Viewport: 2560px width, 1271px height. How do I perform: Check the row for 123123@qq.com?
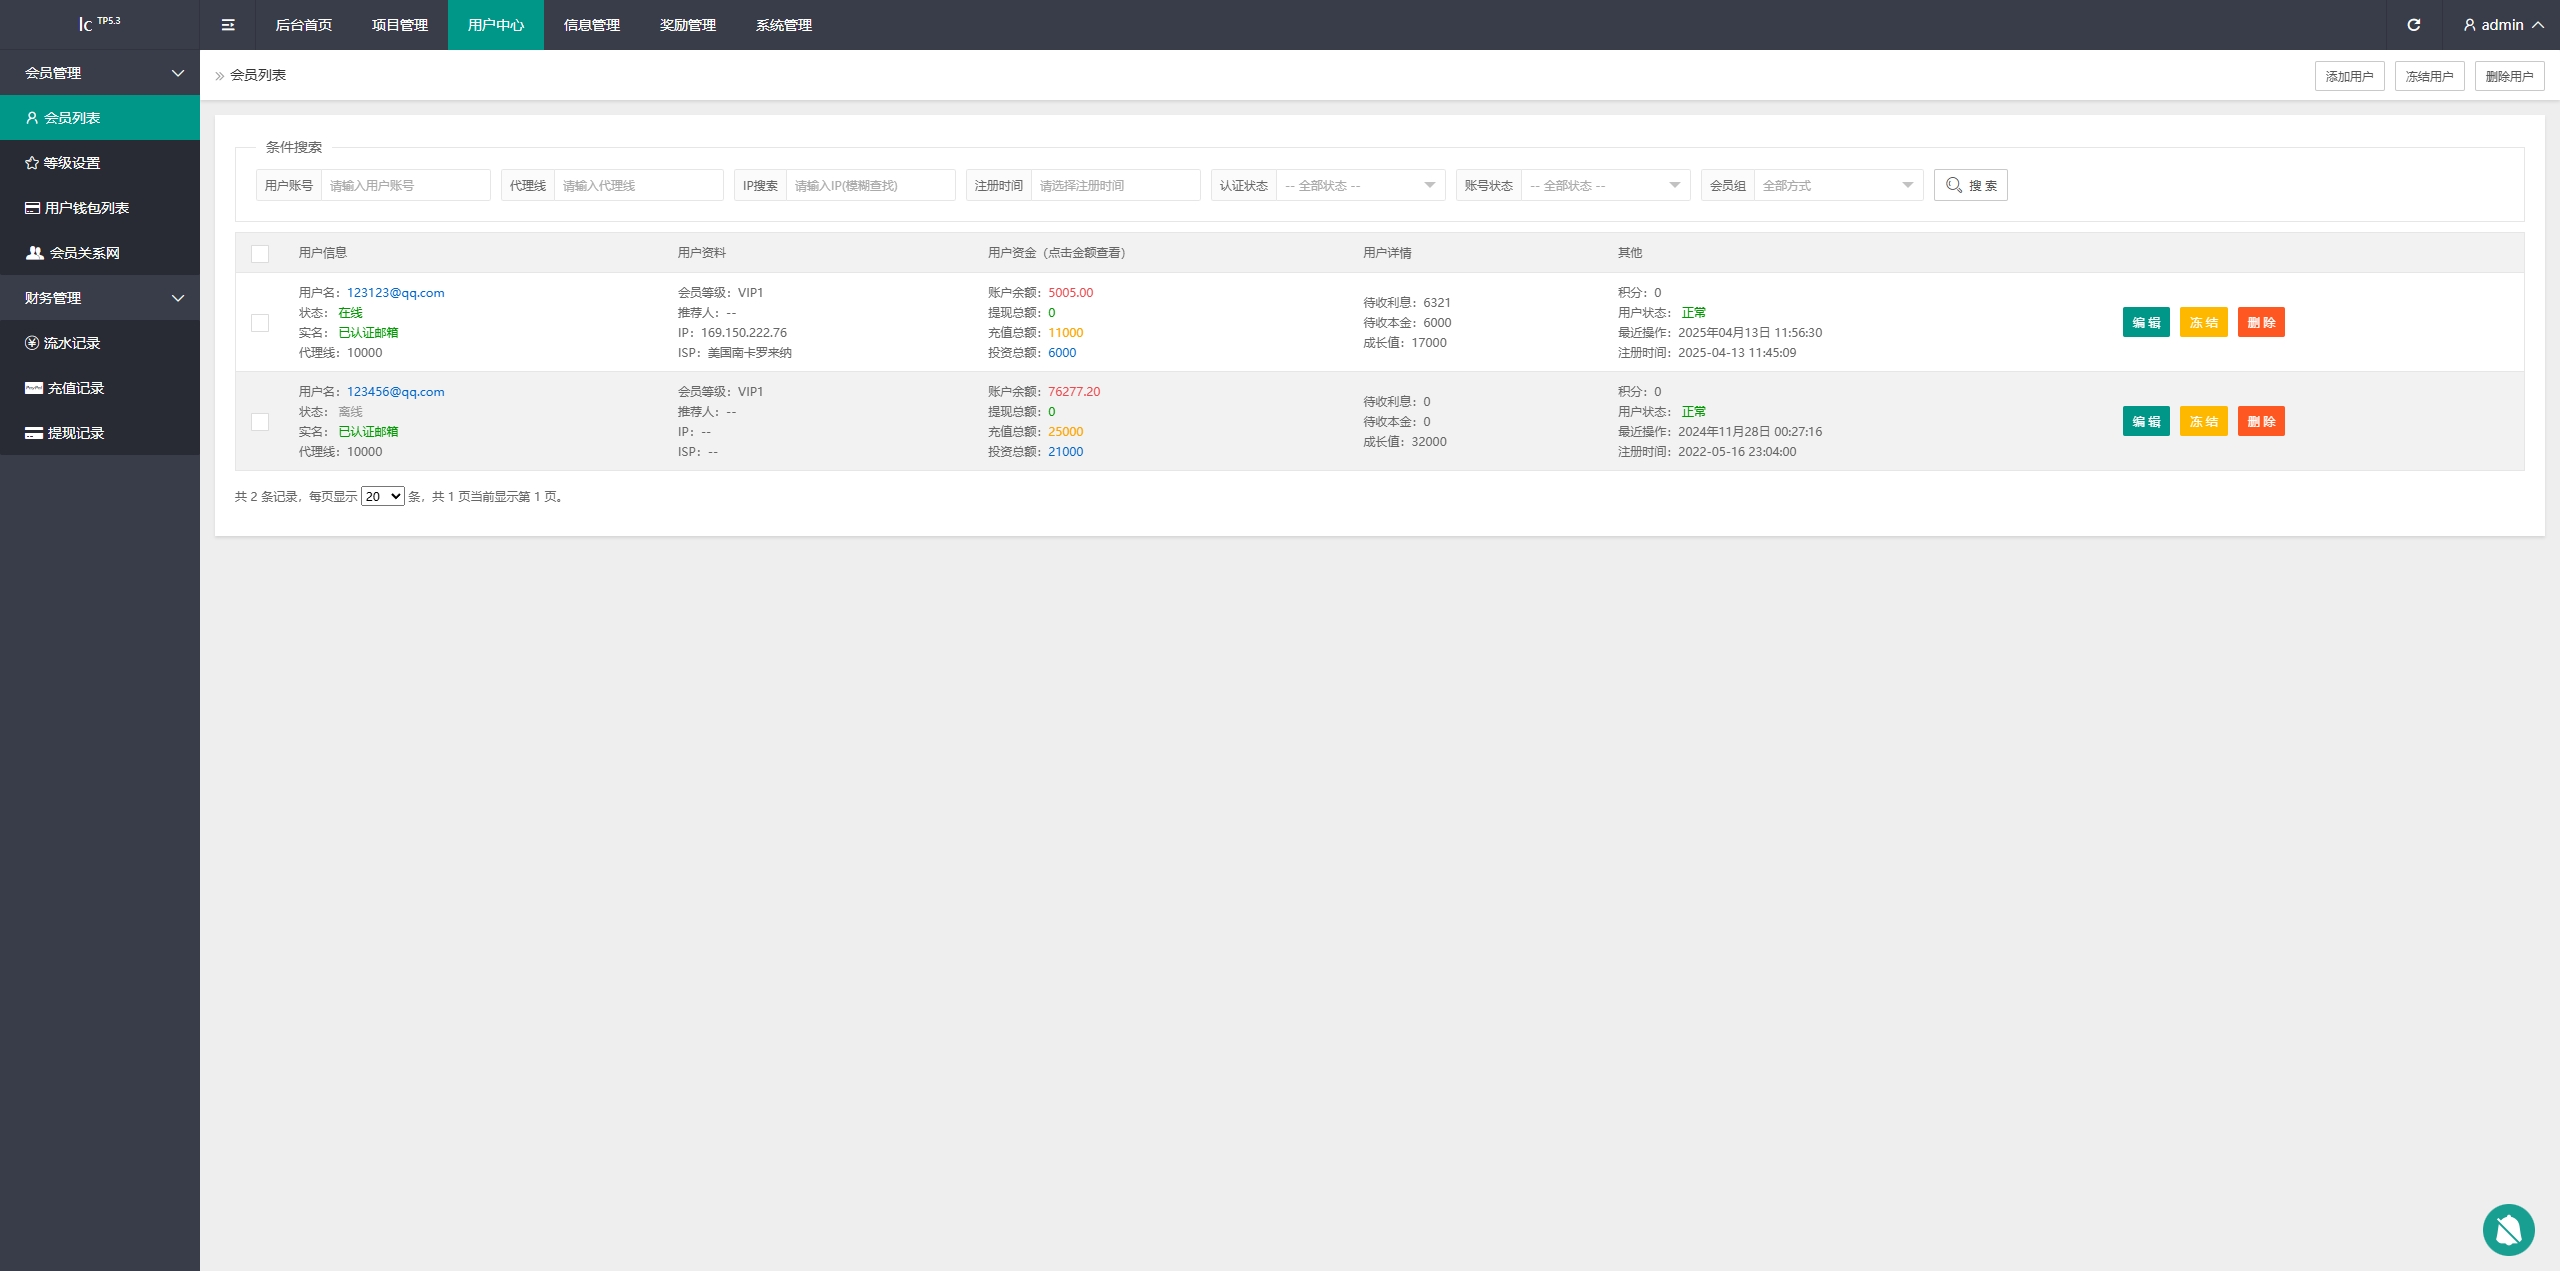point(260,323)
